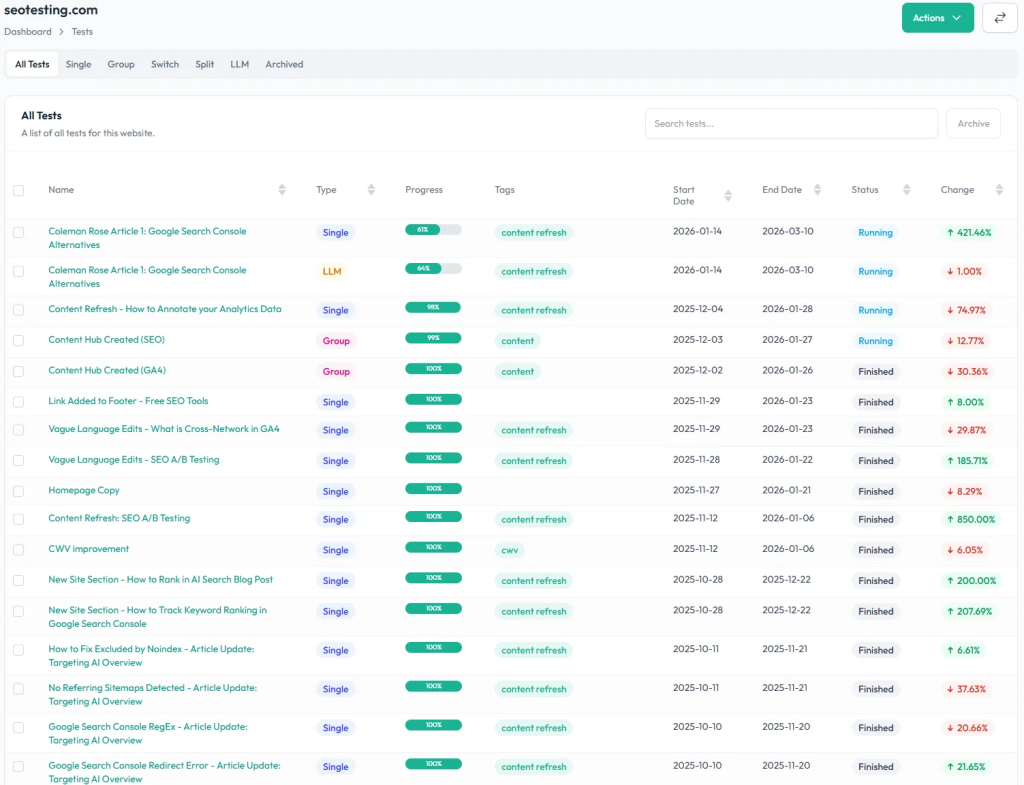Open the Archived tests tab

tap(284, 64)
